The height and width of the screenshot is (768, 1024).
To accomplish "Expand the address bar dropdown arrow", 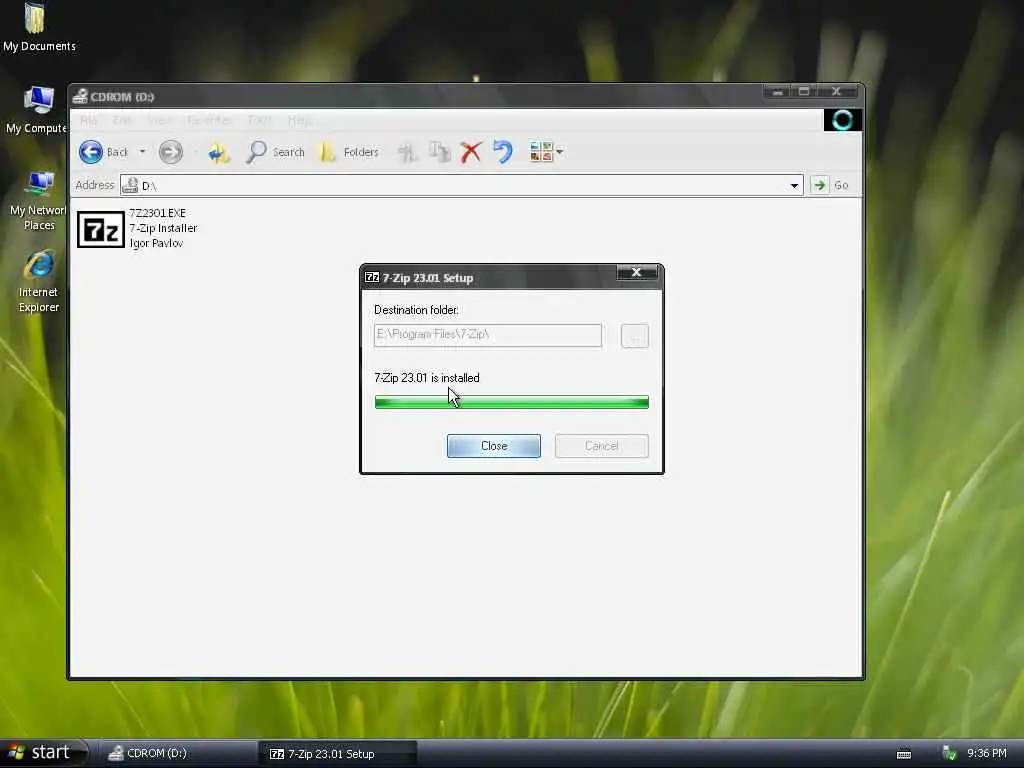I will click(794, 185).
